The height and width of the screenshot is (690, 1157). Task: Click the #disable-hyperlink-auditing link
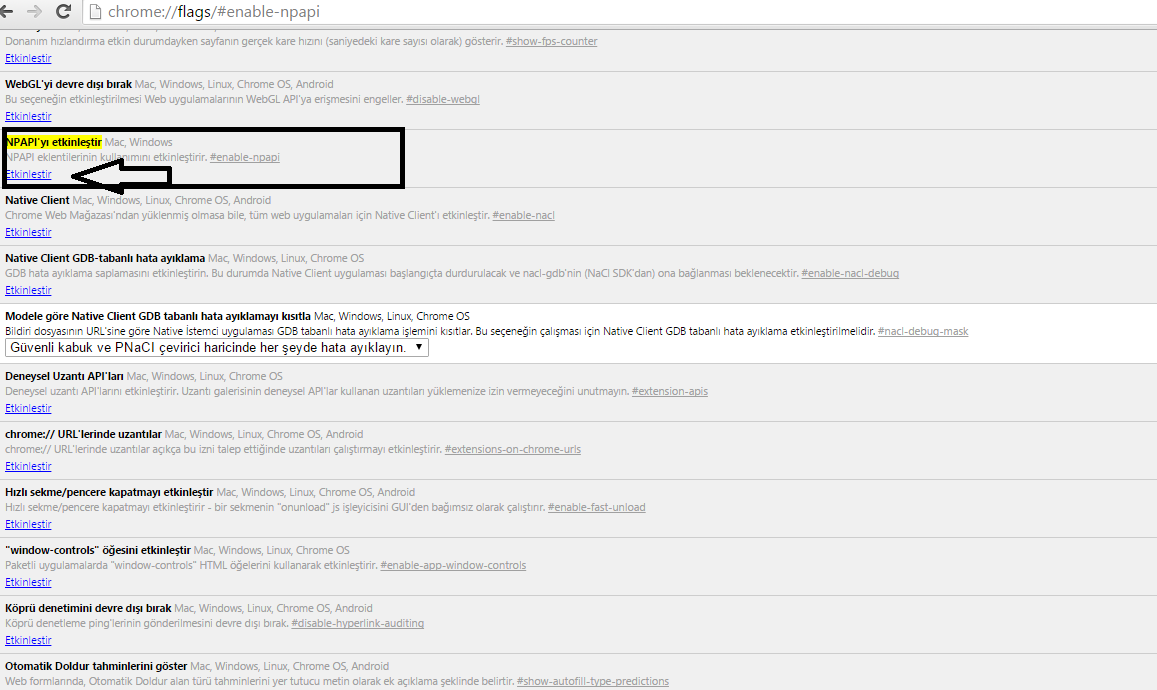tap(358, 624)
